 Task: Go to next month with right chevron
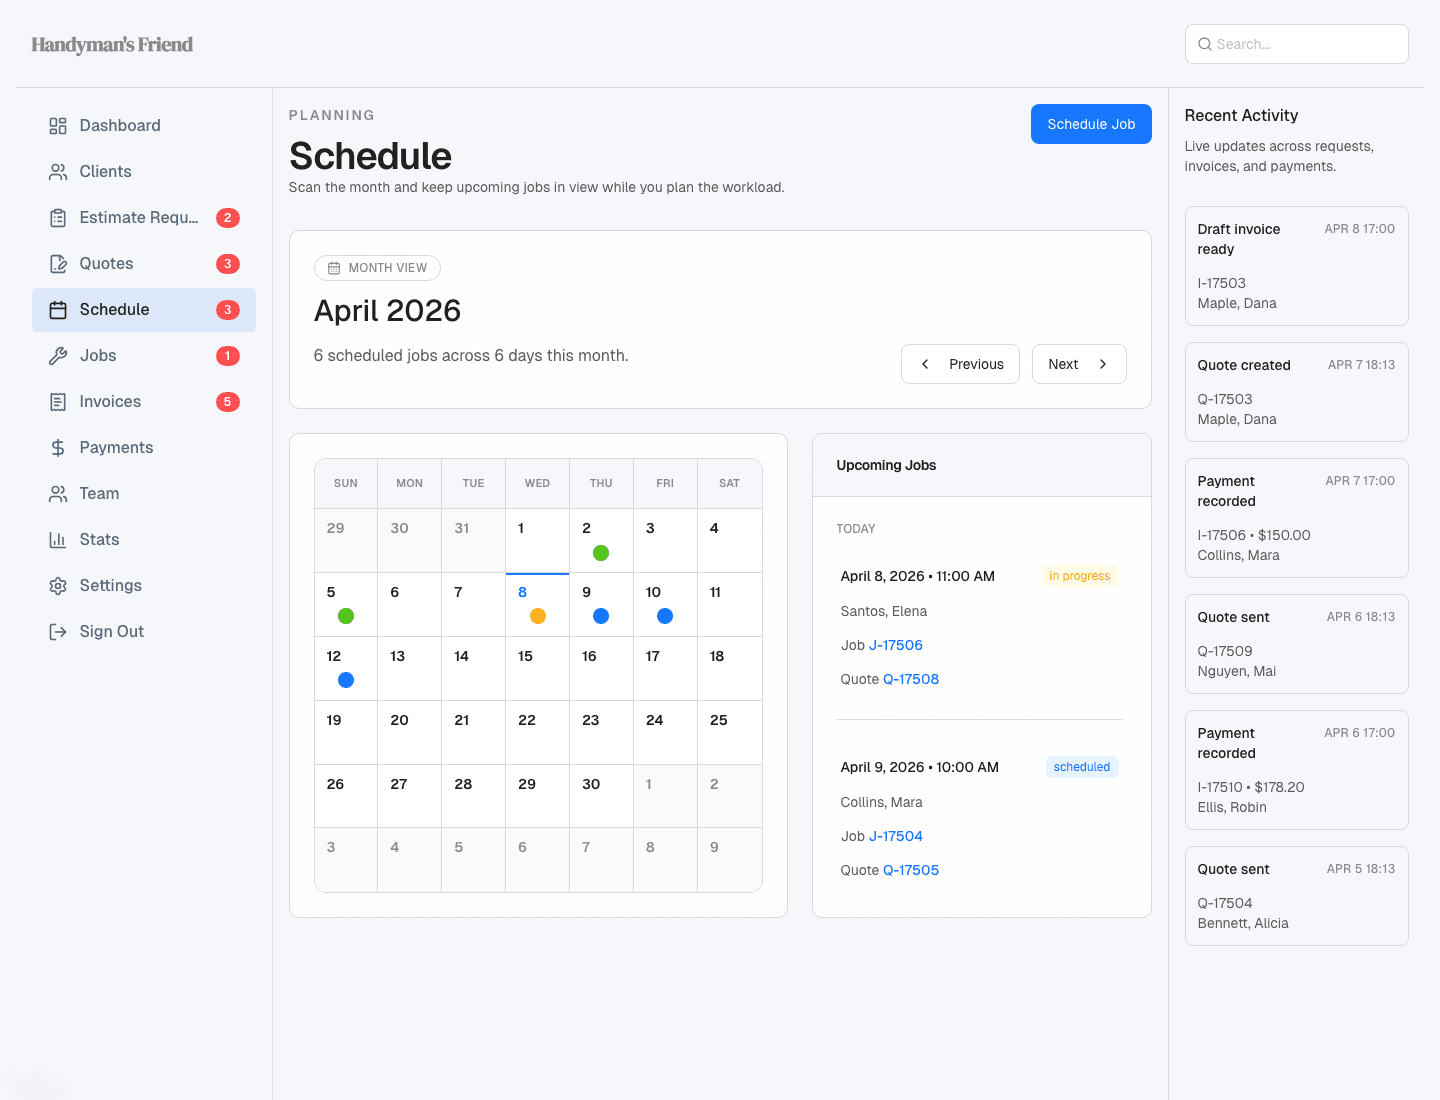pyautogui.click(x=1079, y=364)
